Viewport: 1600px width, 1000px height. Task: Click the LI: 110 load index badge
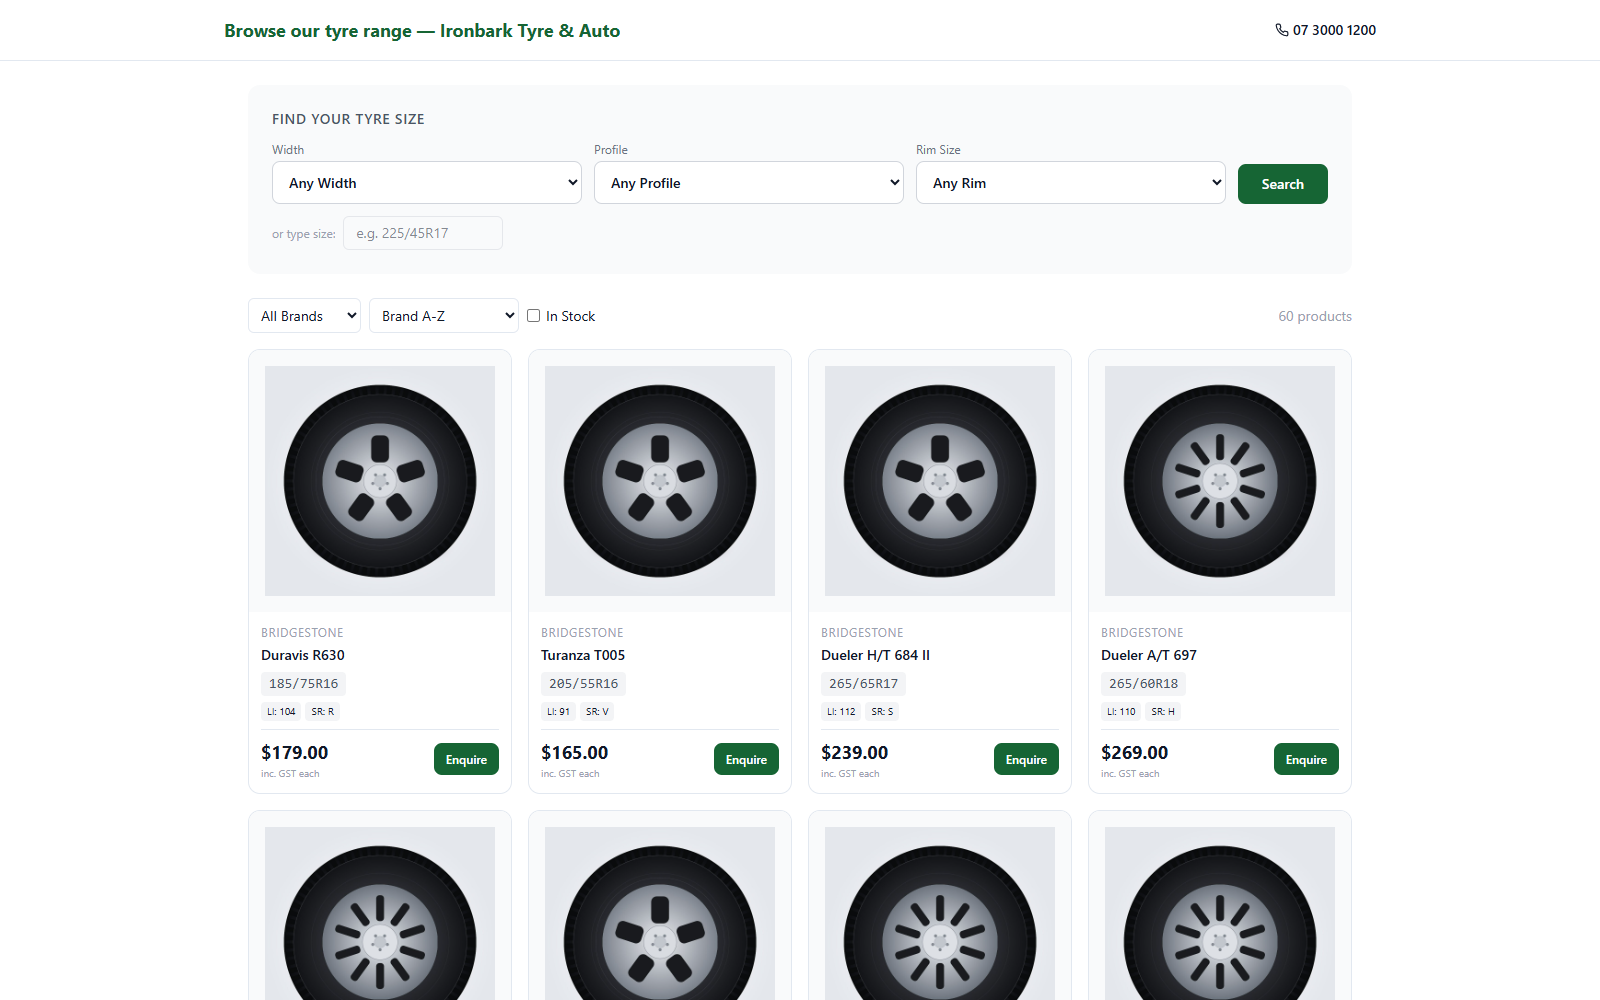click(x=1121, y=712)
